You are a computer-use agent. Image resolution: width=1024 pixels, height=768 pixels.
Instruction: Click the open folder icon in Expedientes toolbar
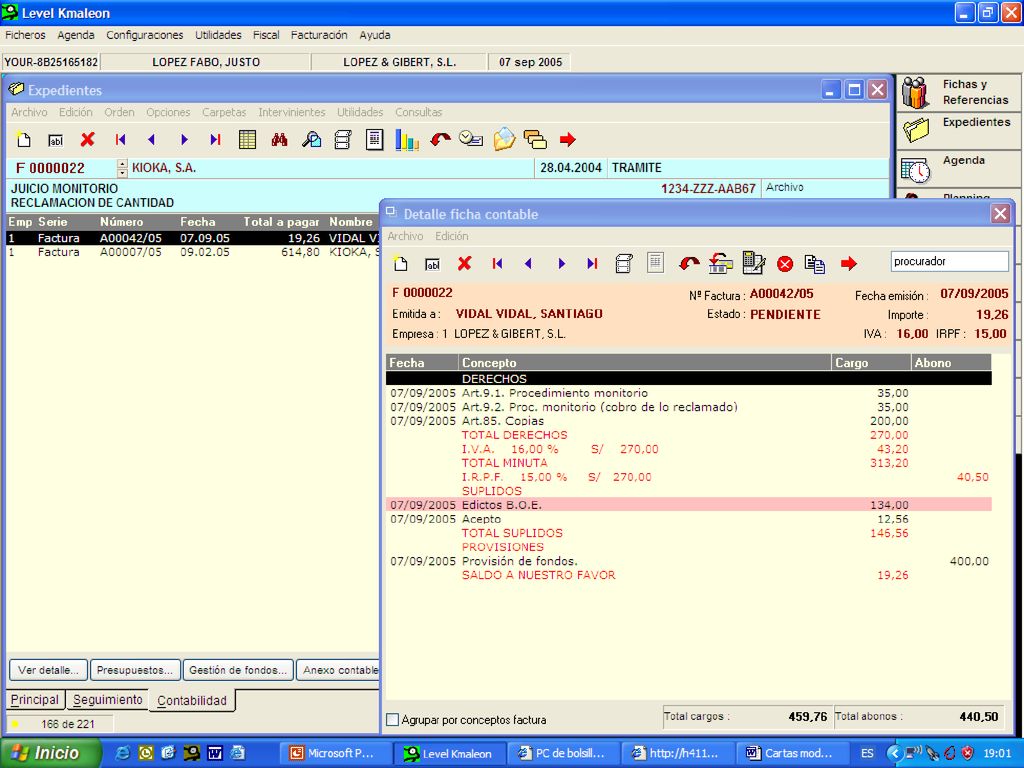pos(504,139)
